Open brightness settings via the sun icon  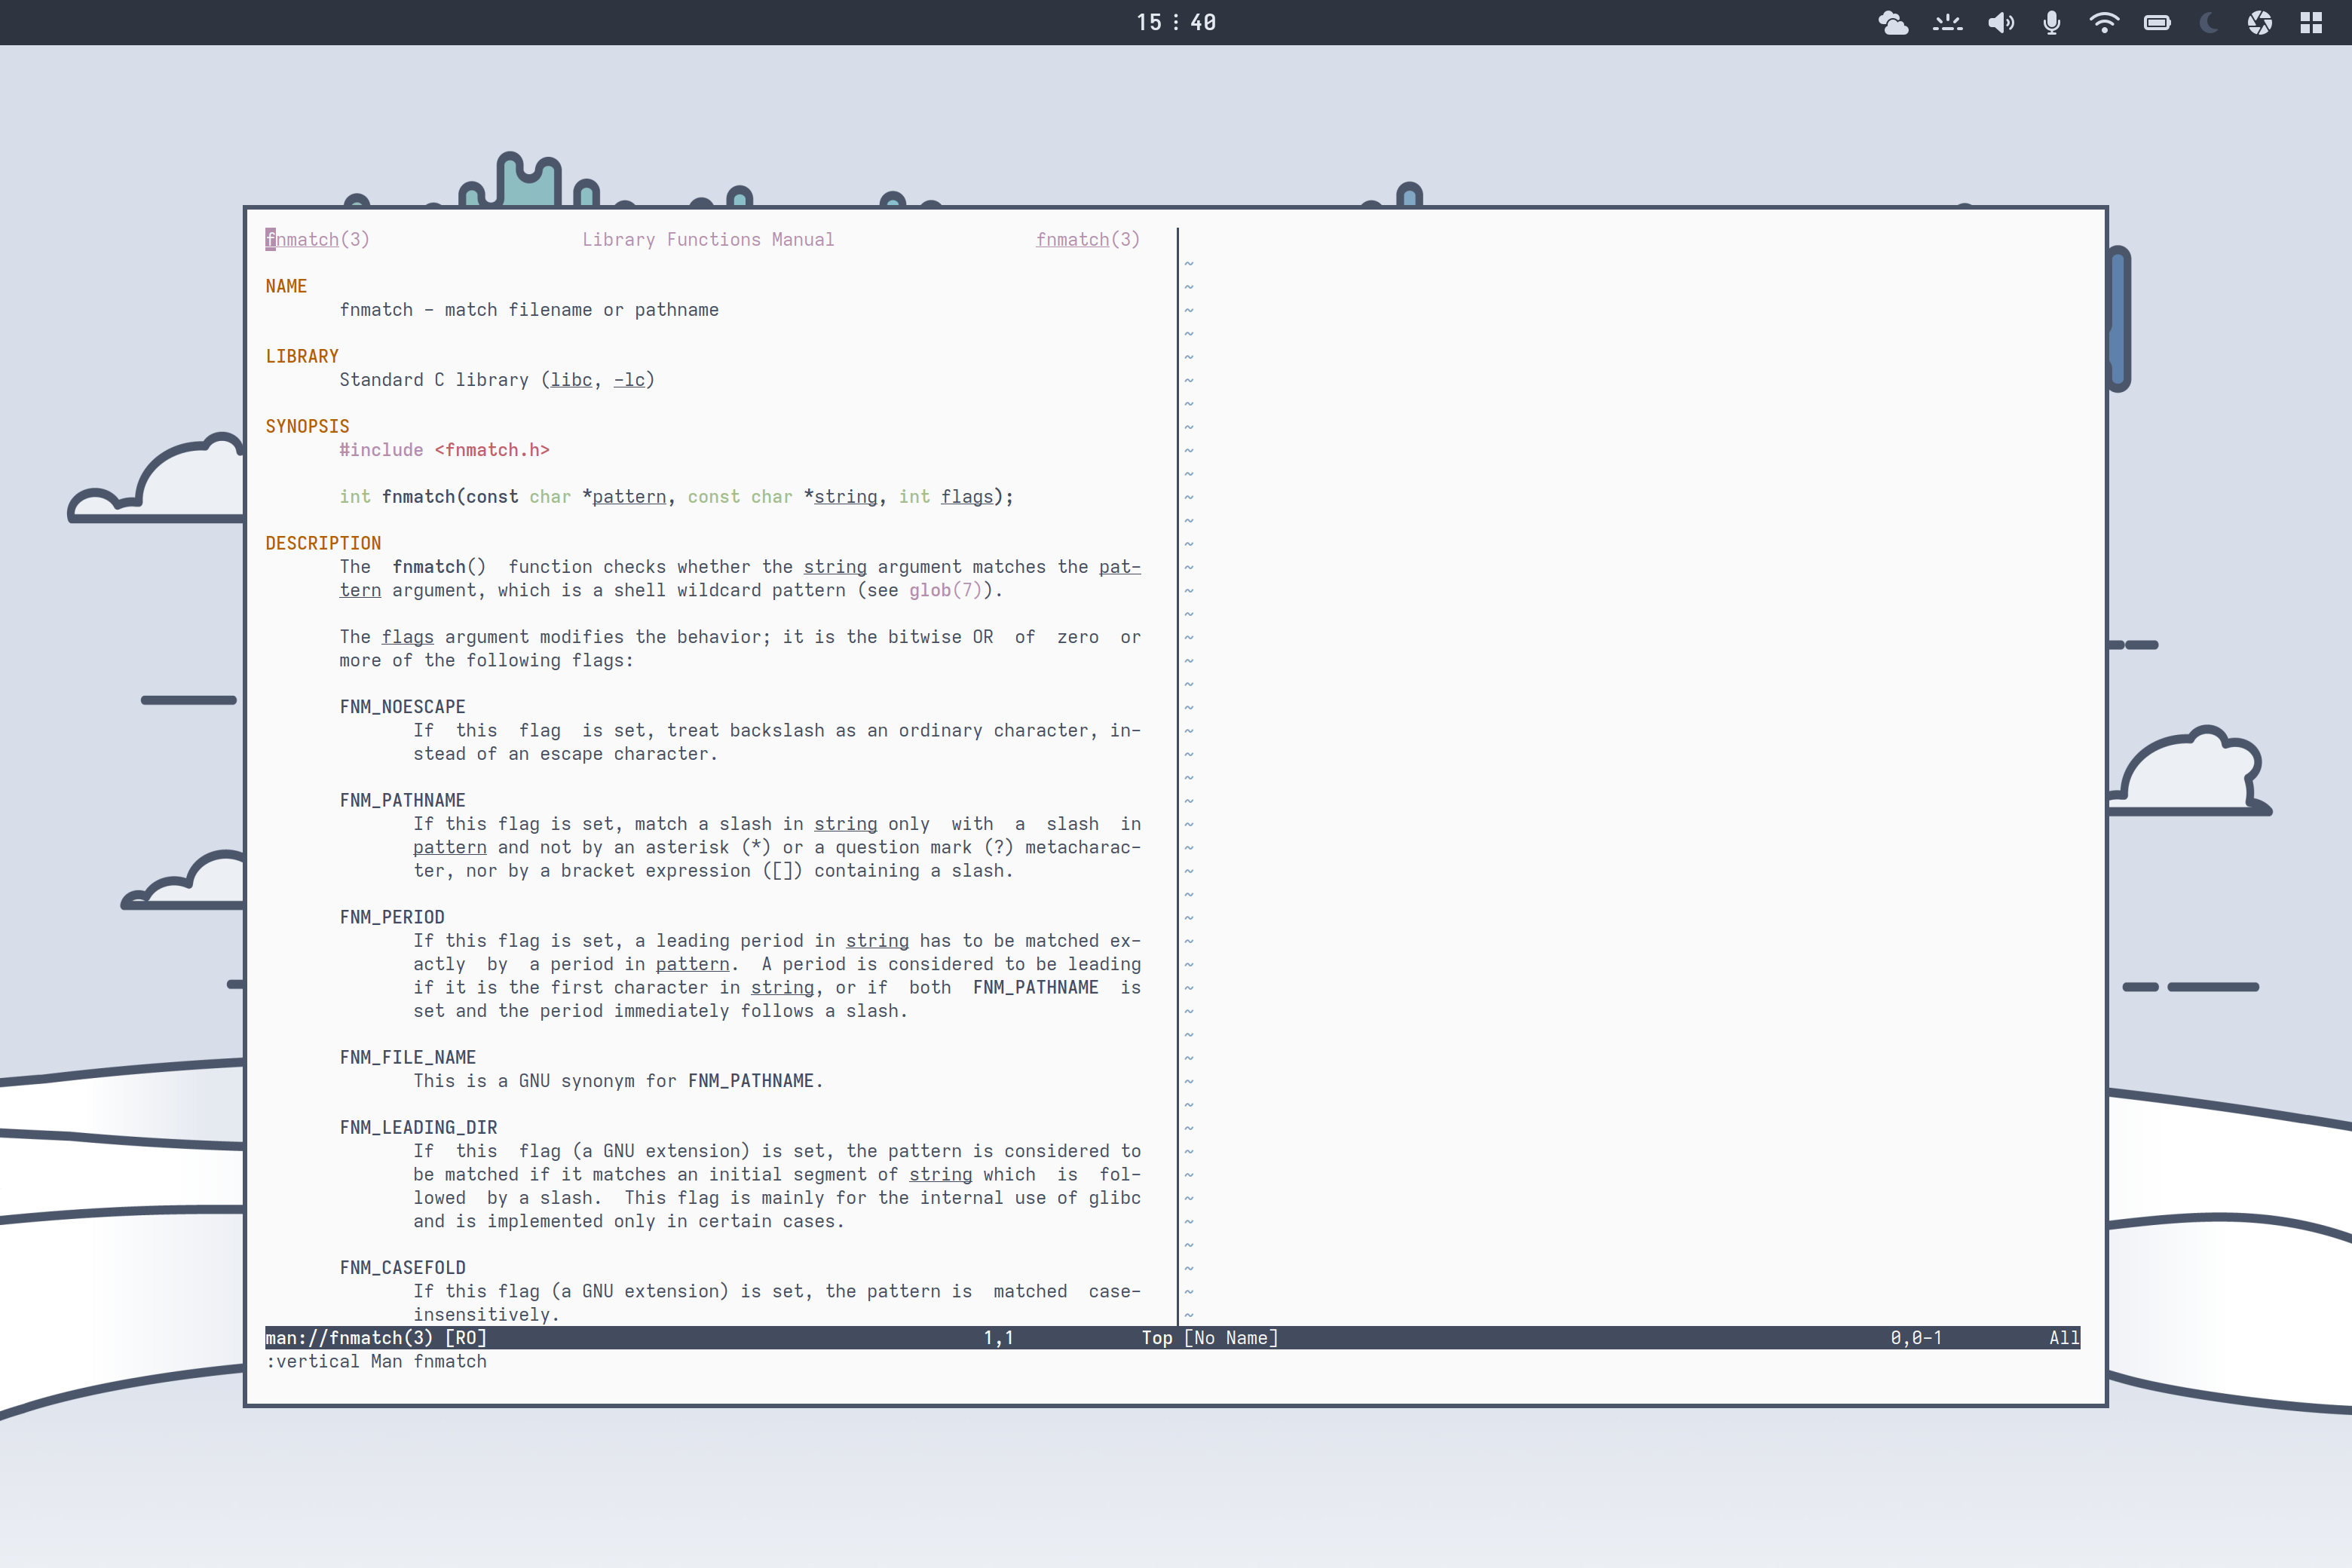(1948, 22)
